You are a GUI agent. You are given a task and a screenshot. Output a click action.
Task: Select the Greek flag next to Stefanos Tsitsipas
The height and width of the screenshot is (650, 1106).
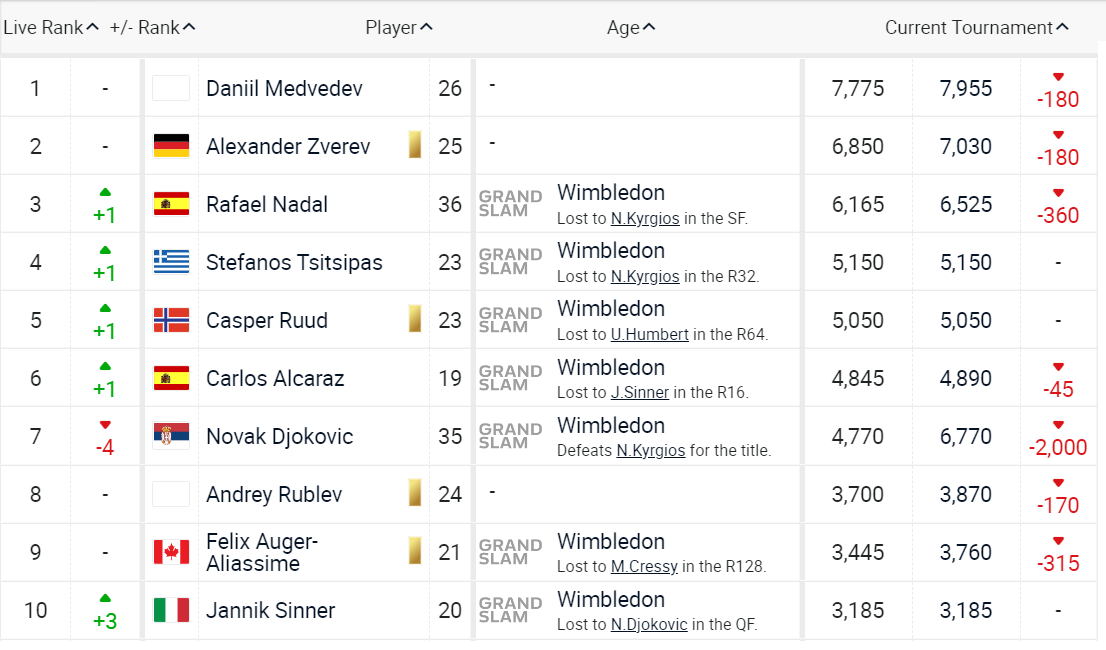click(x=171, y=262)
